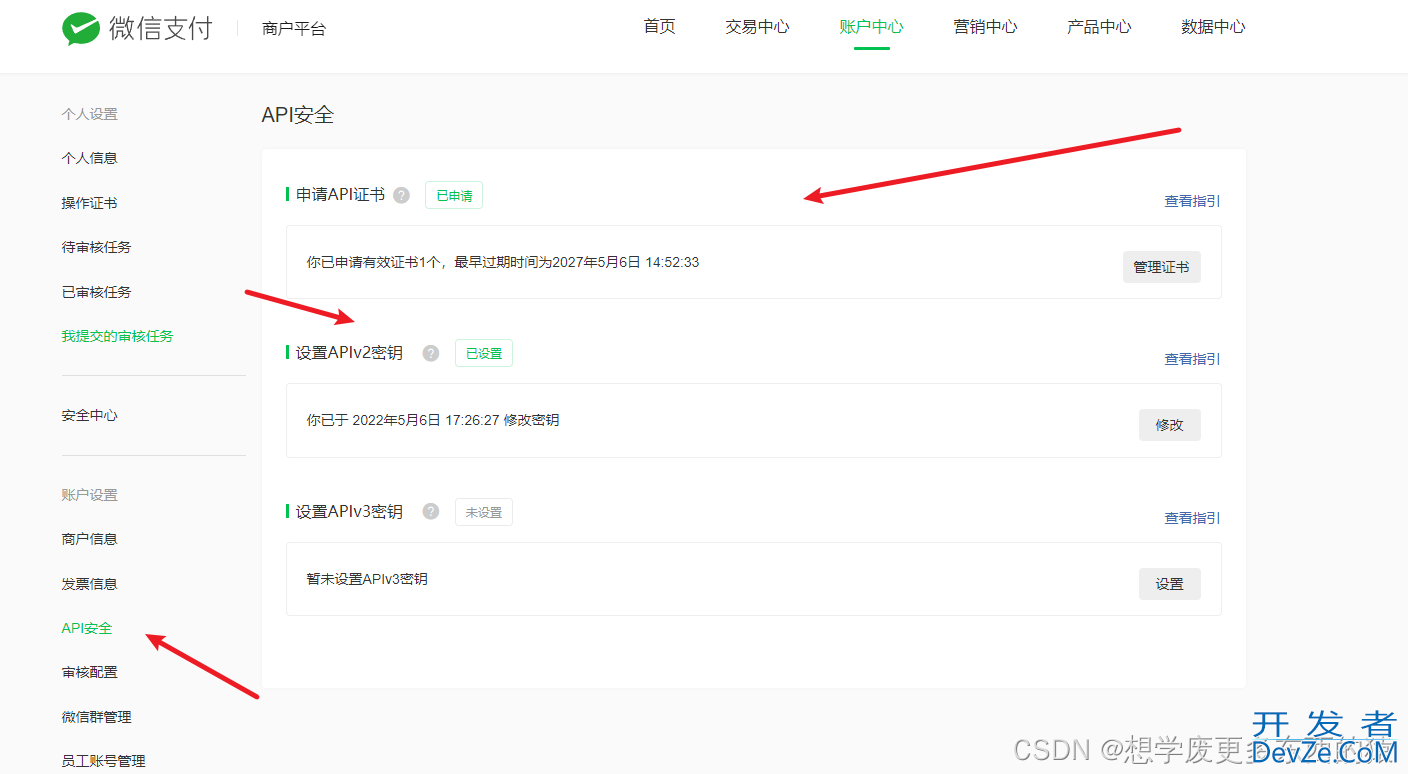Click 个人设置 sidebar group label
1408x774 pixels.
tap(90, 114)
